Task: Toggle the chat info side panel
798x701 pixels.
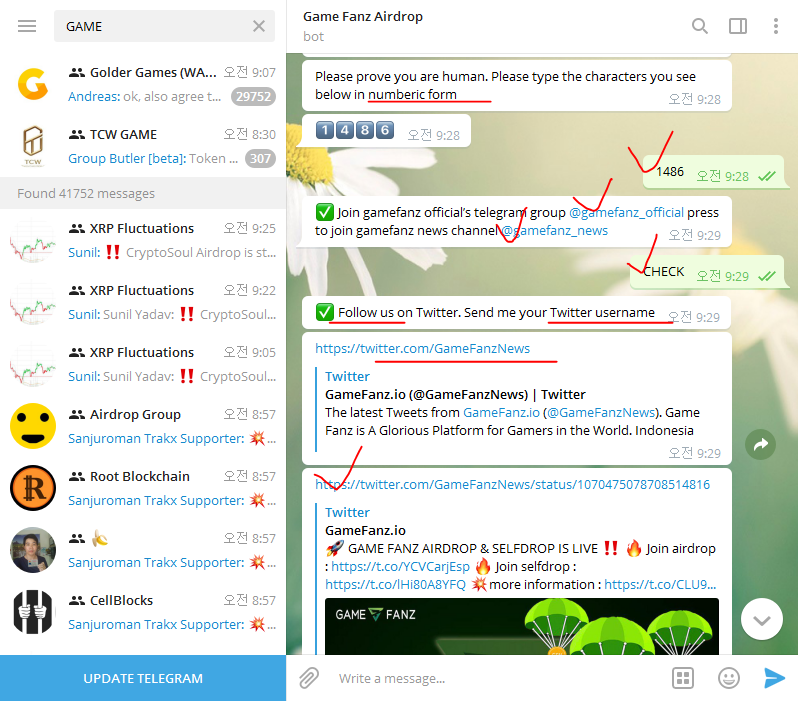Action: pos(737,26)
